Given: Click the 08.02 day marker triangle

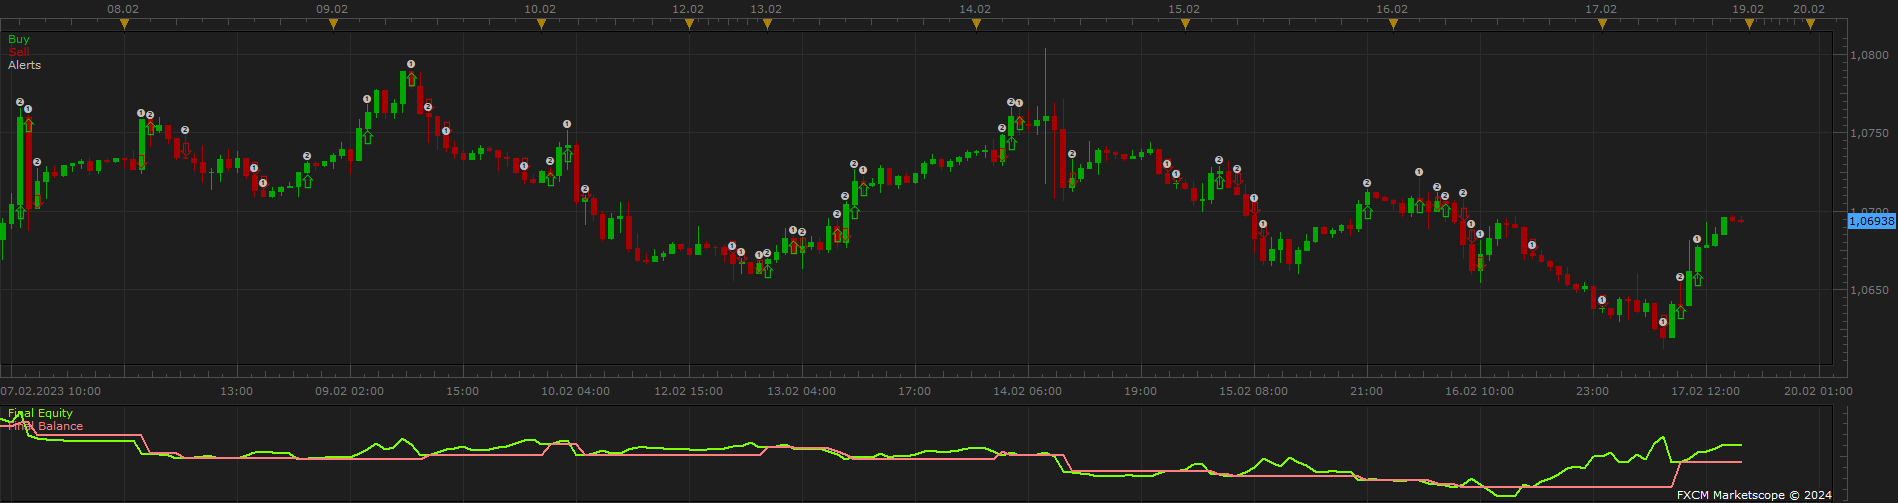Looking at the screenshot, I should tap(124, 24).
